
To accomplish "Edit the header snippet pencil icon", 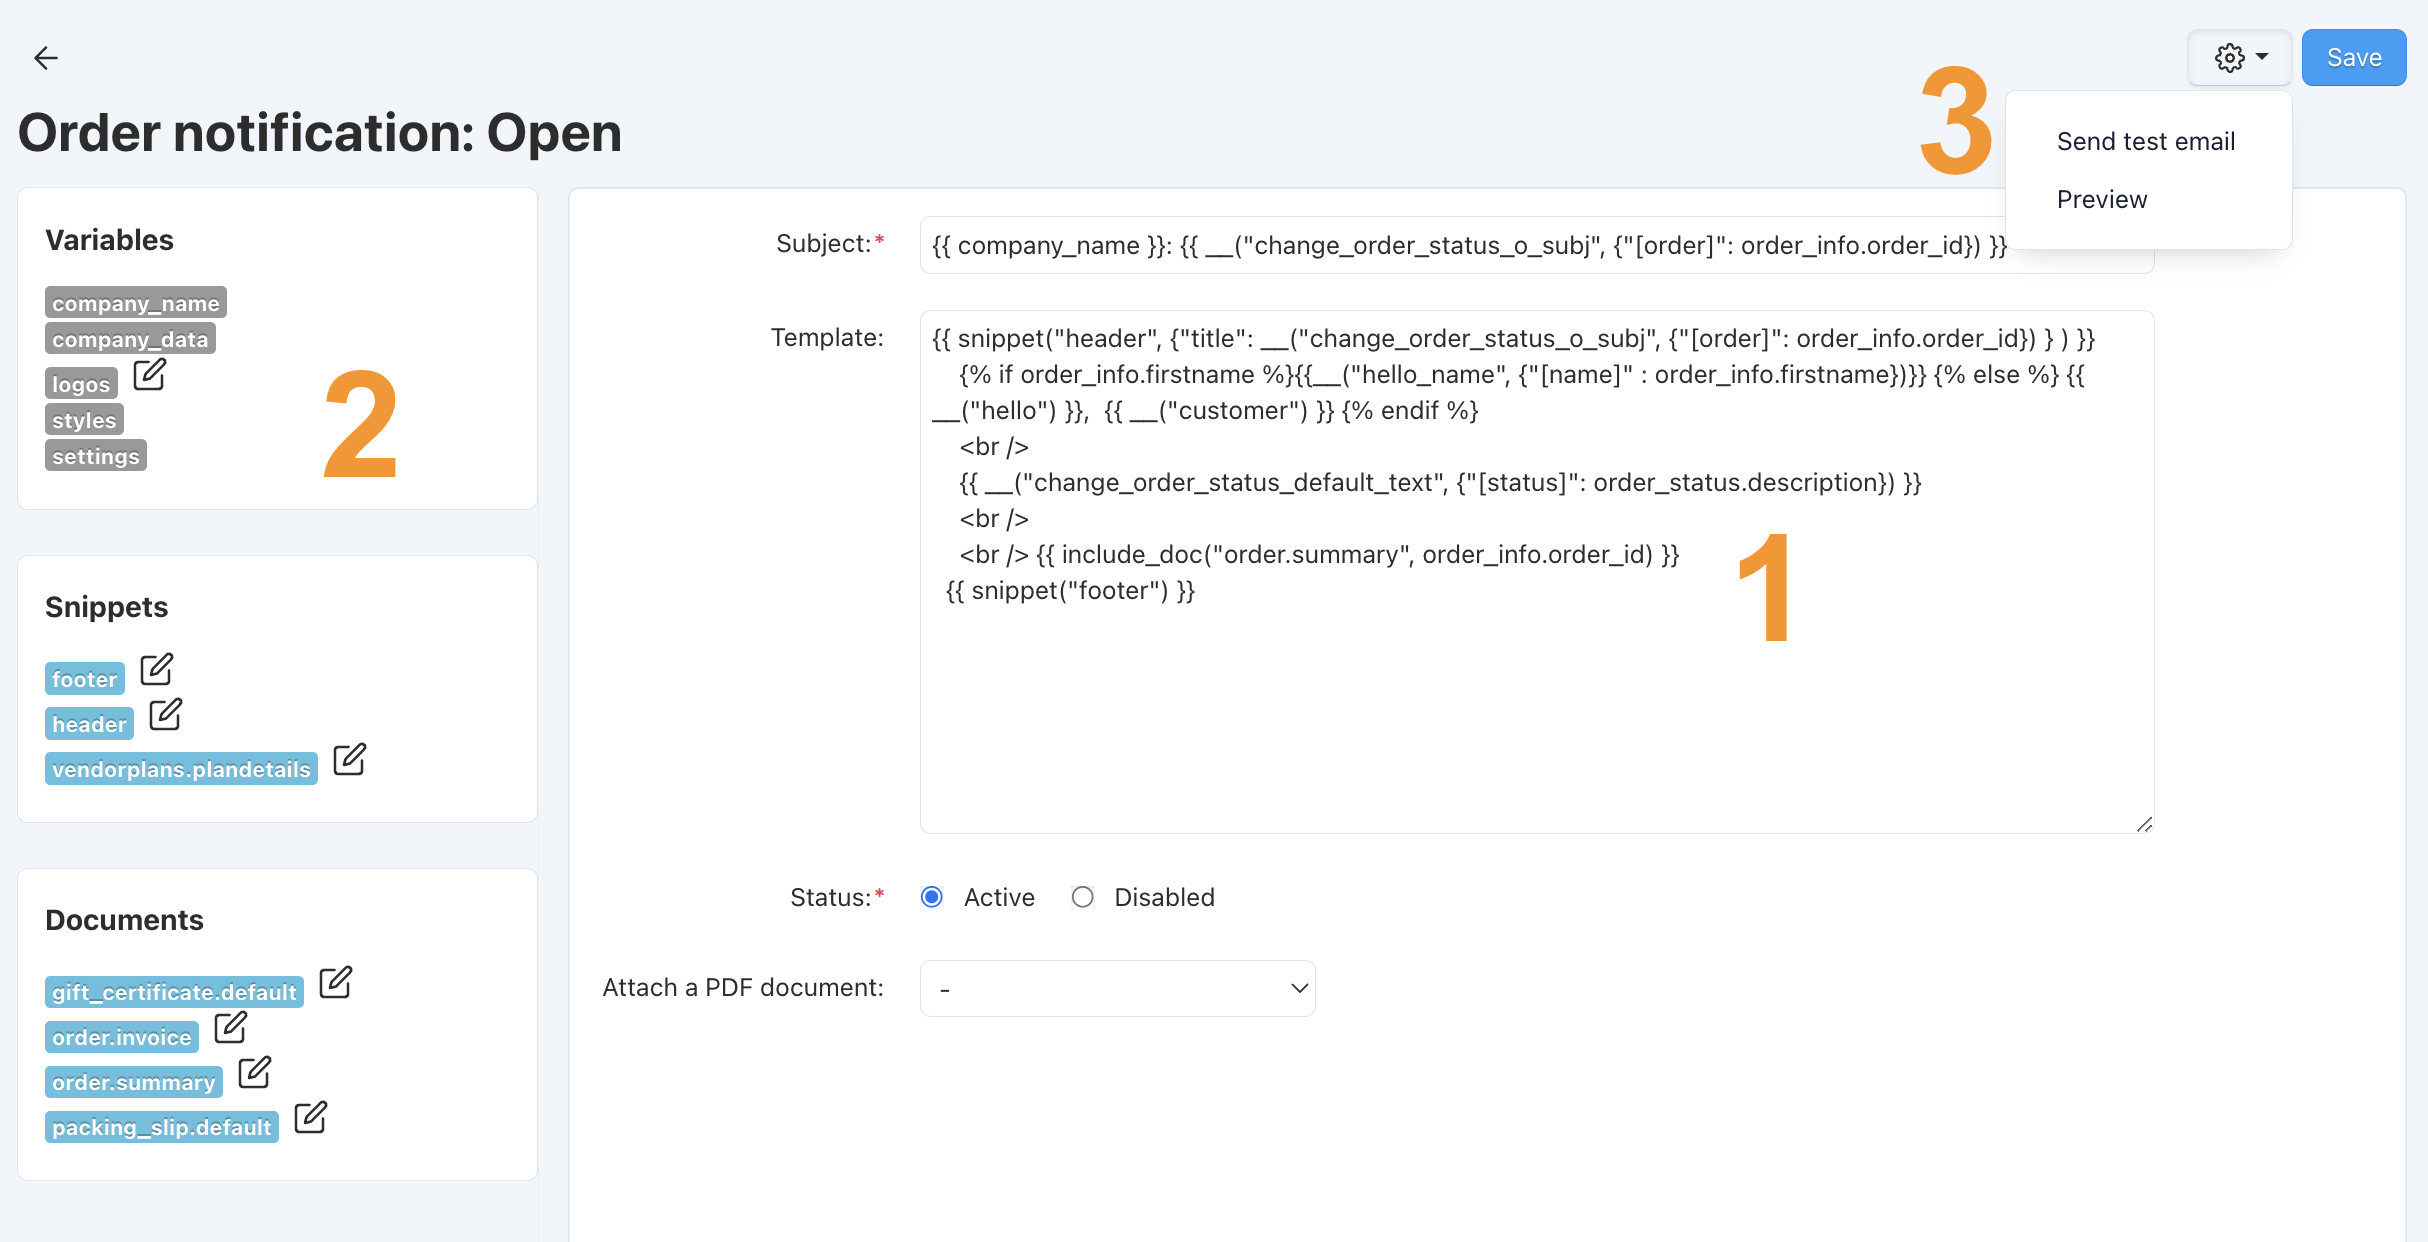I will point(166,714).
